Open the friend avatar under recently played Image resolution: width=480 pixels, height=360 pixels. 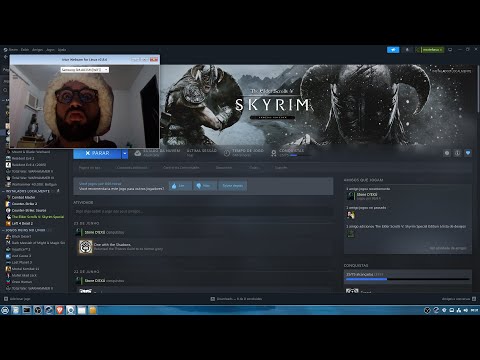351,196
